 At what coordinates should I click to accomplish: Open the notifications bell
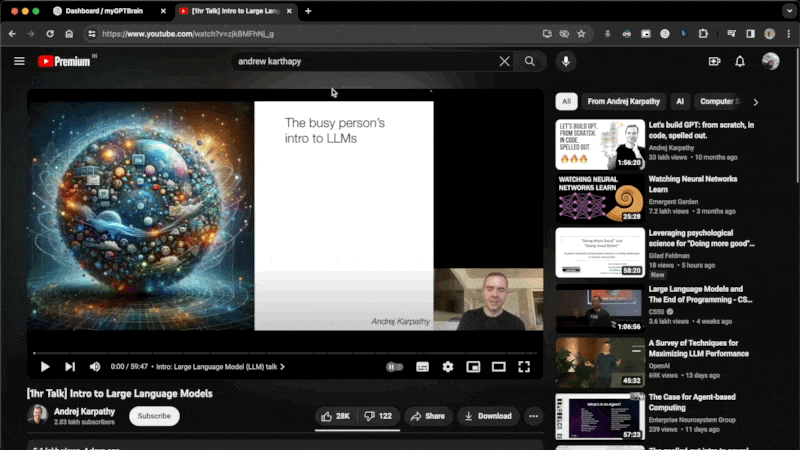pyautogui.click(x=740, y=61)
